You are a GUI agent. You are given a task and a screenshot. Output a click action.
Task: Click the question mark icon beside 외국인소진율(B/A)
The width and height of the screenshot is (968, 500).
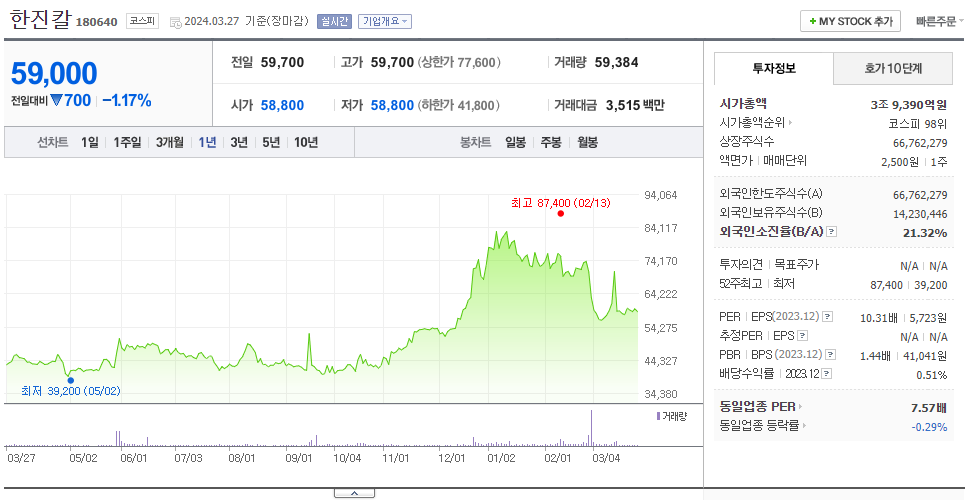coord(832,232)
